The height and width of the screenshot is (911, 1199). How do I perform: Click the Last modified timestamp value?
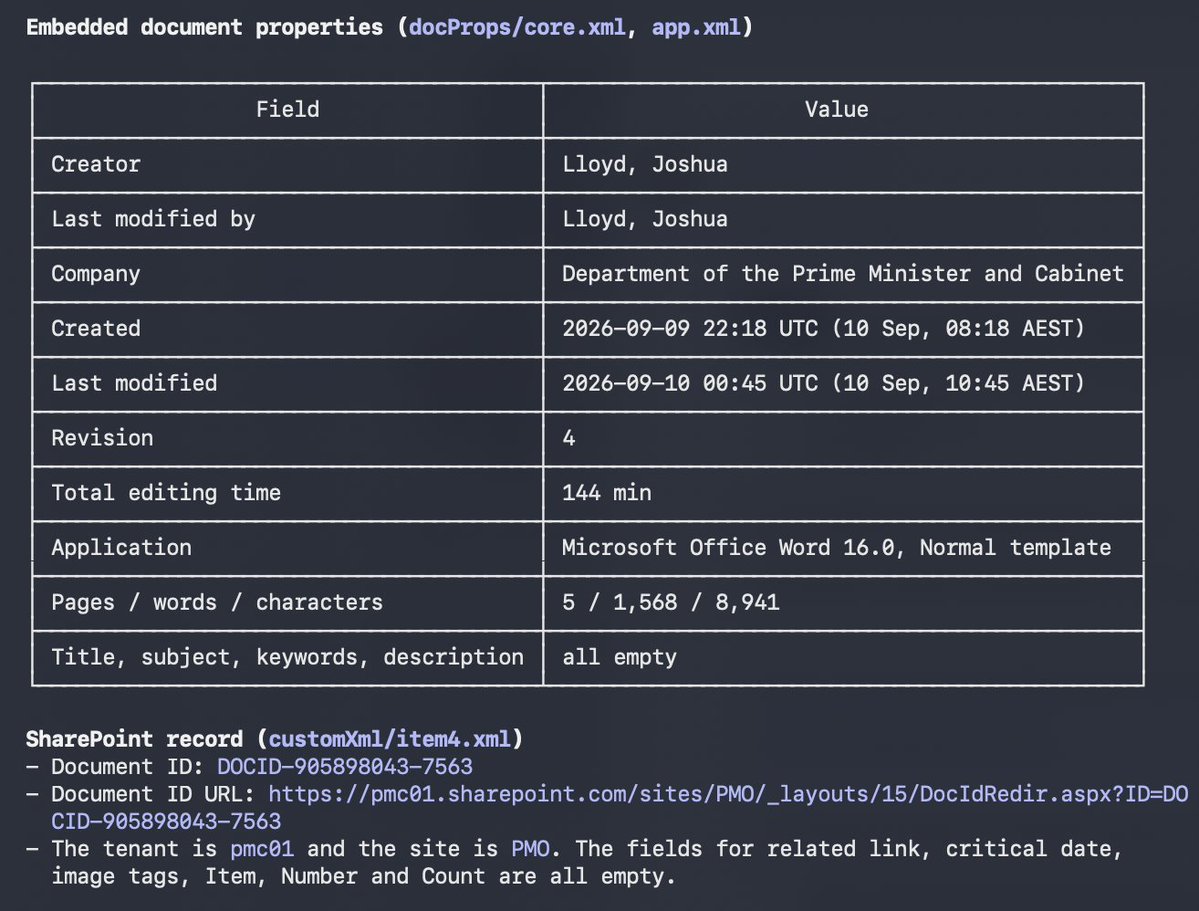[823, 383]
